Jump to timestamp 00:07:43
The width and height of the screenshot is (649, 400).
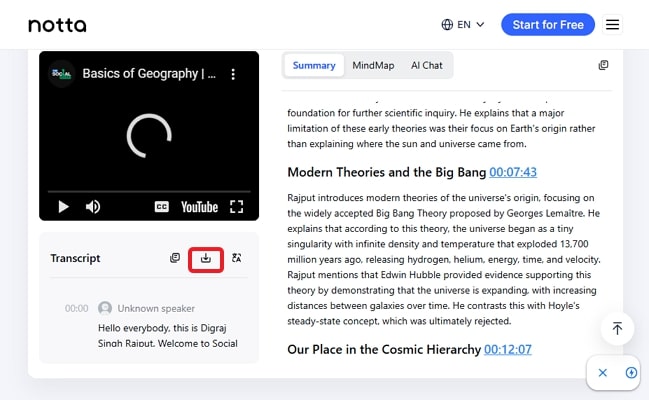(513, 172)
